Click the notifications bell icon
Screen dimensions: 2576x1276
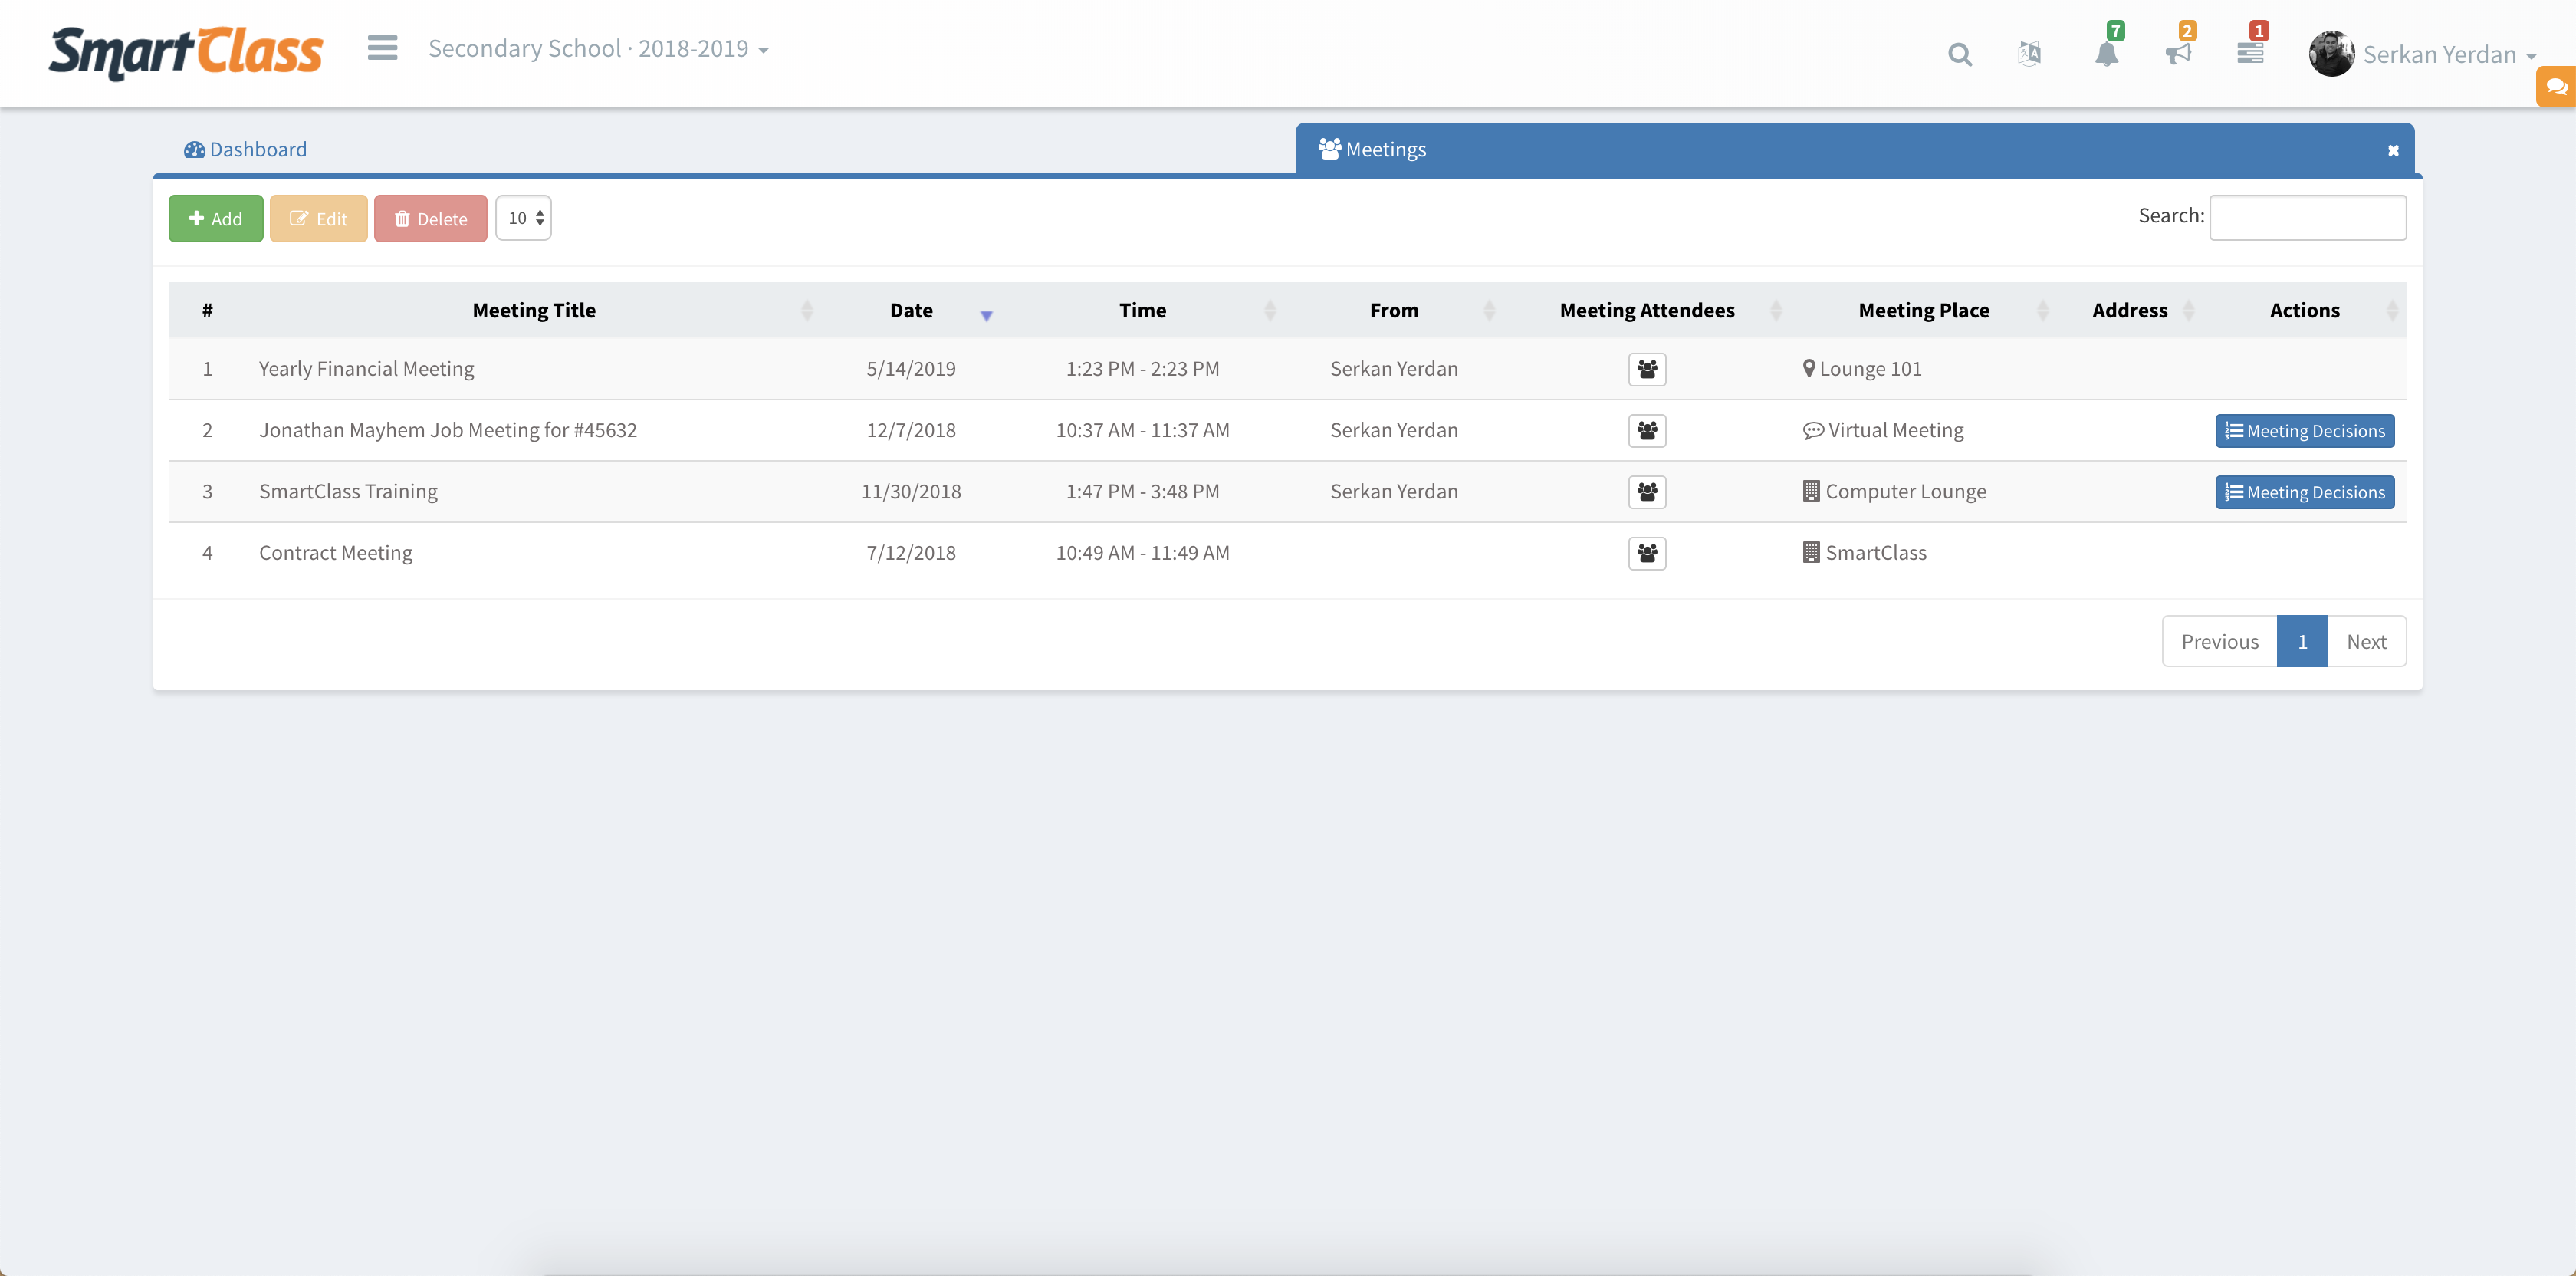(x=2108, y=54)
